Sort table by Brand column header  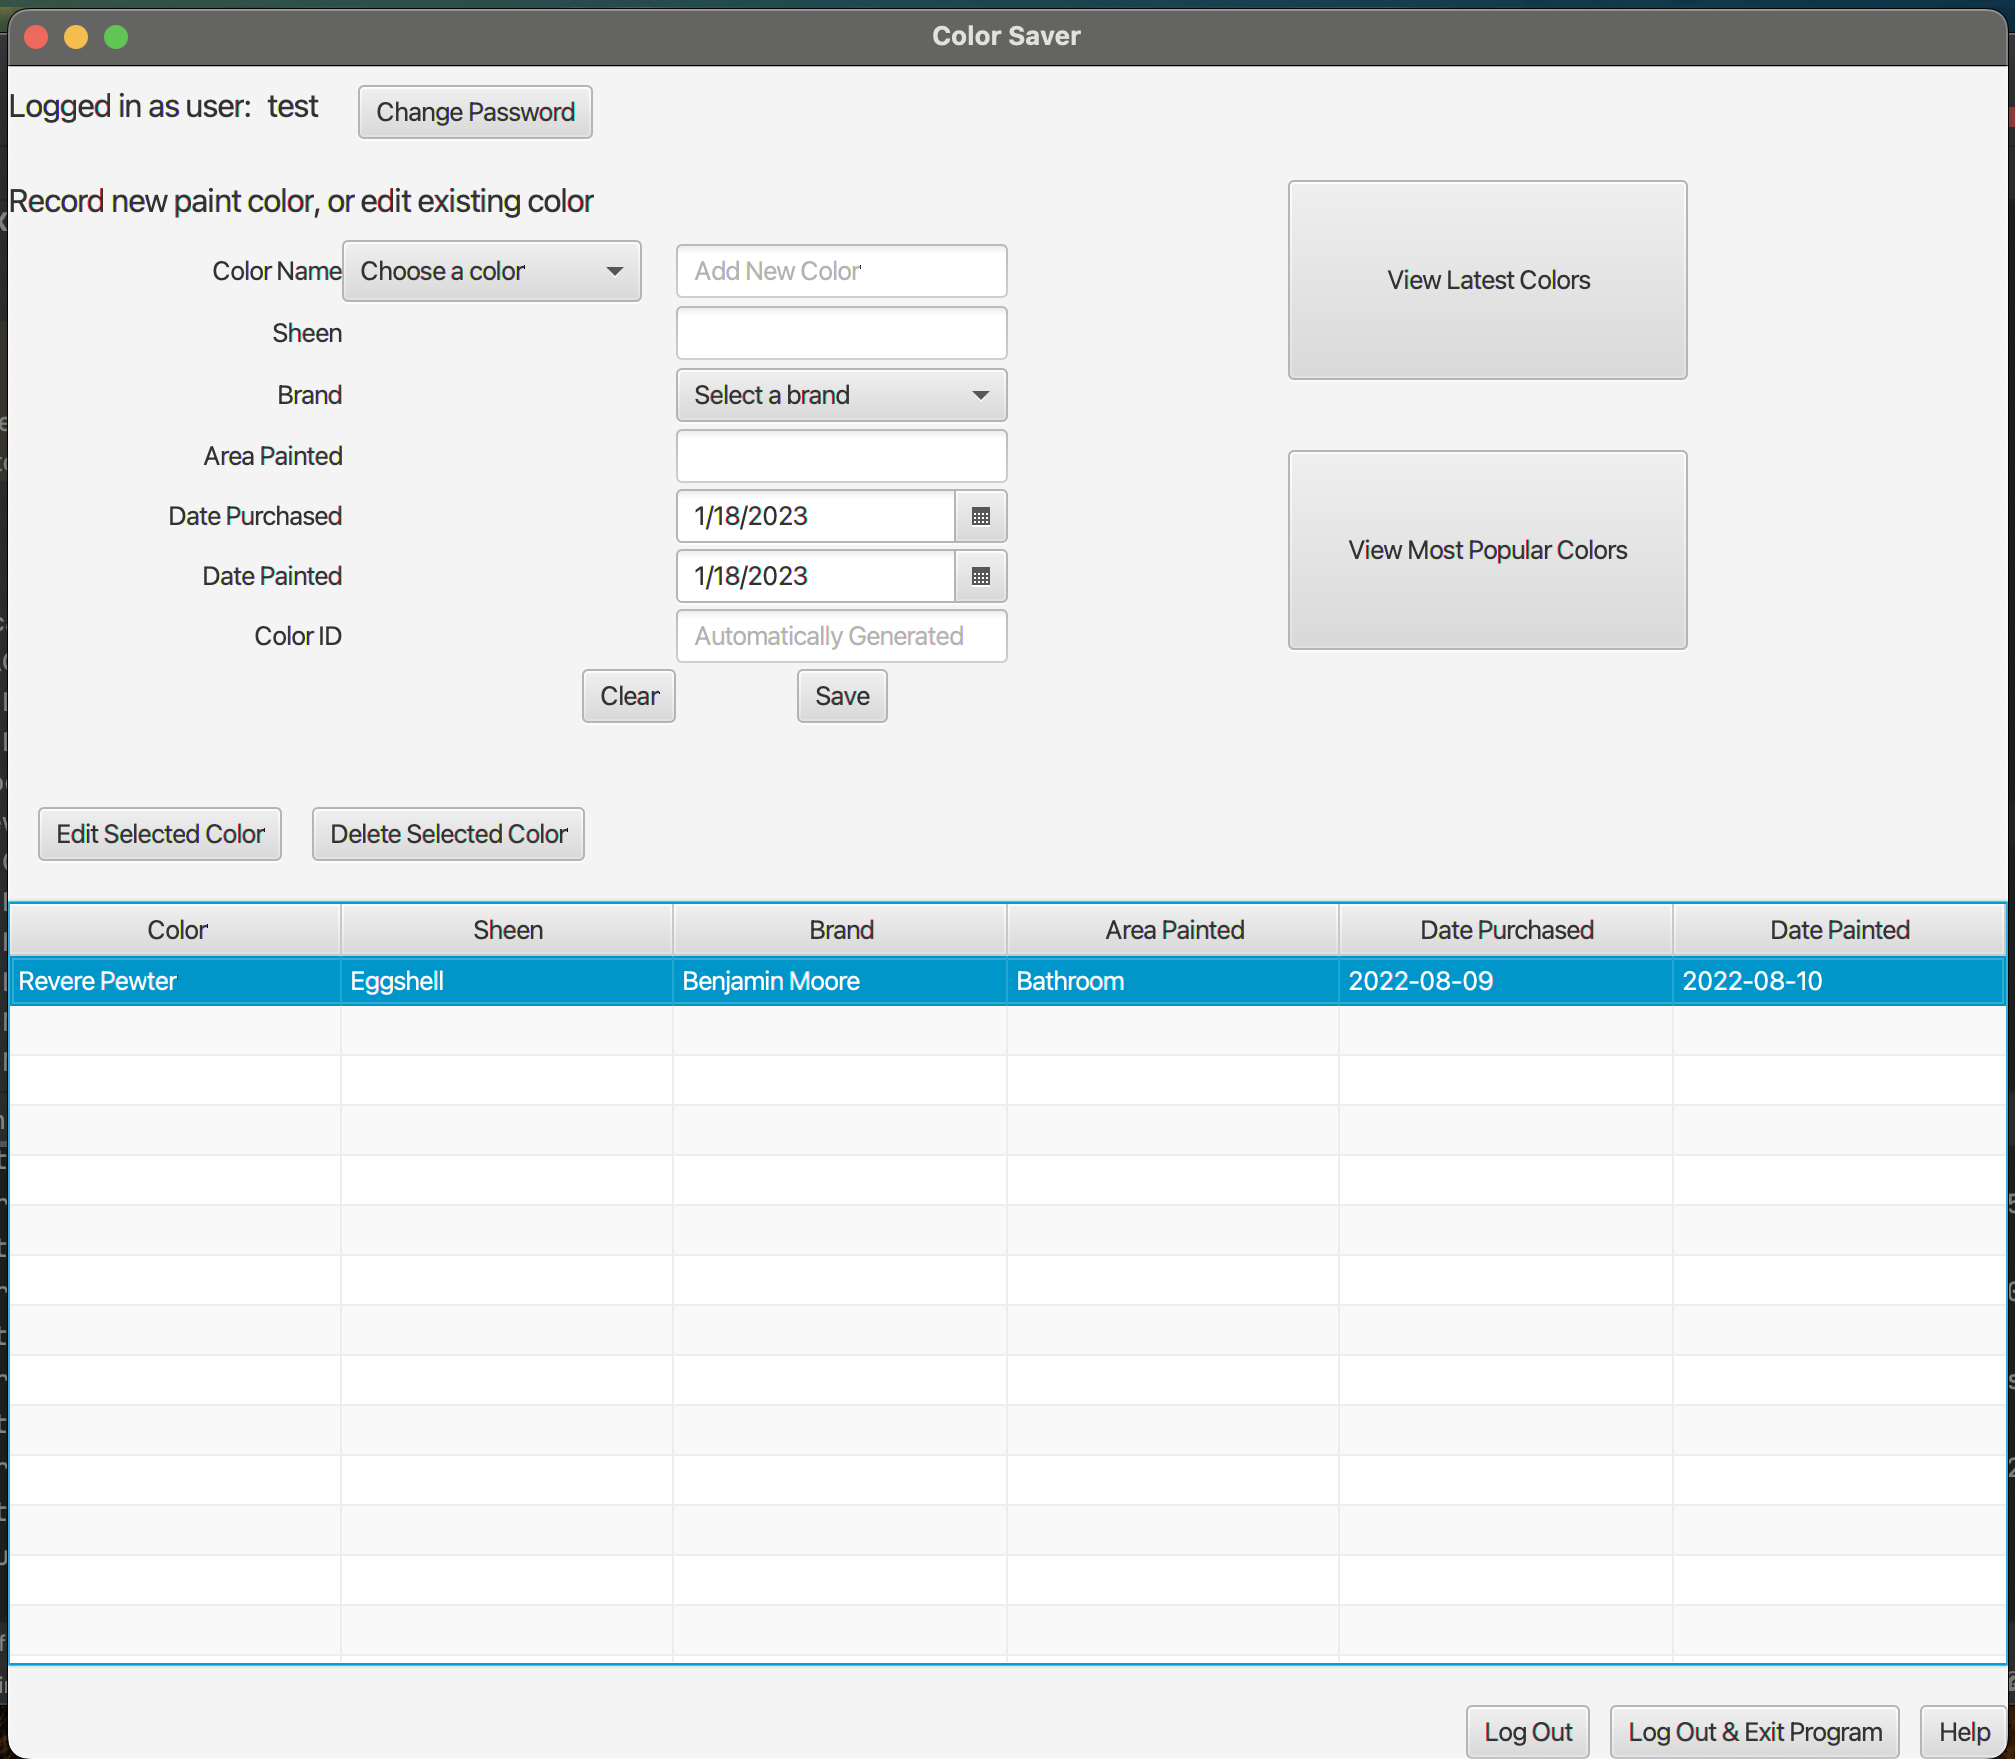(840, 930)
